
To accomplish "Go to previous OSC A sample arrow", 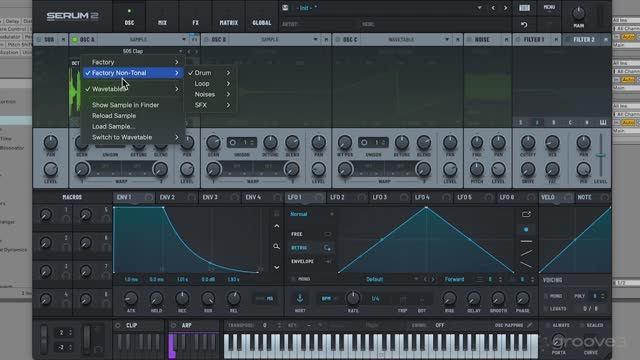I will click(189, 51).
